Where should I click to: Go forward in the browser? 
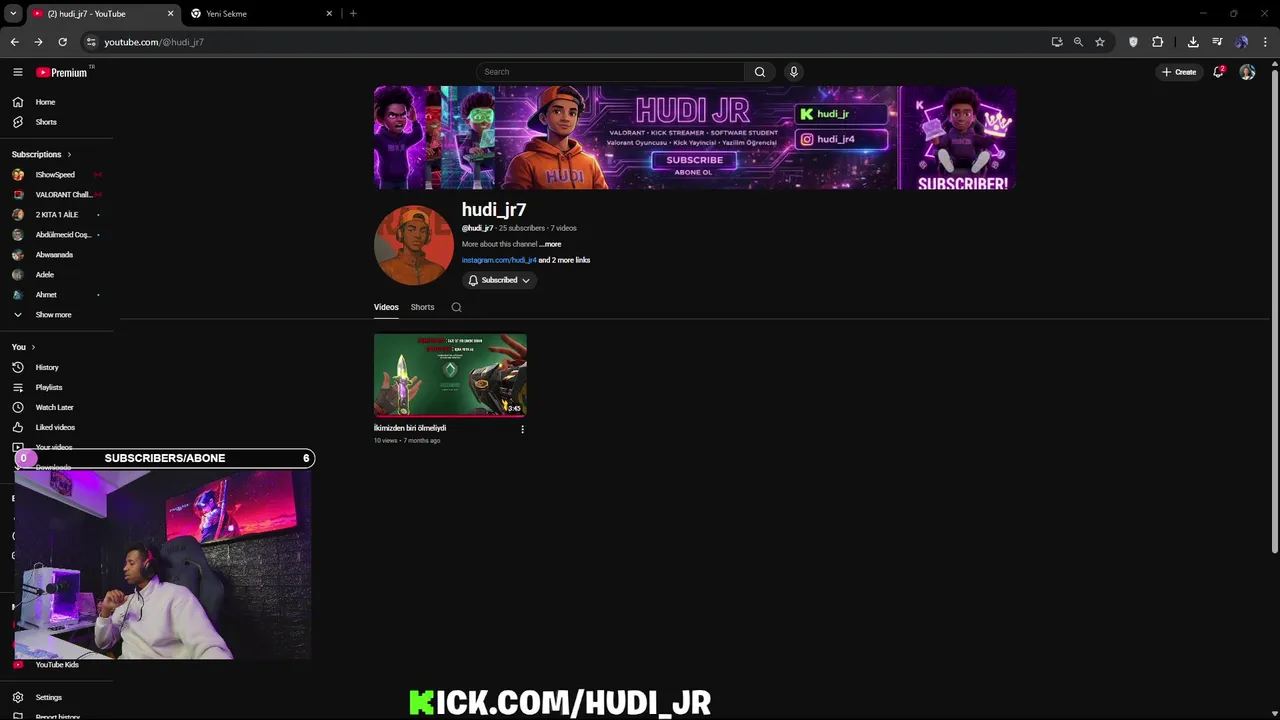coord(38,42)
